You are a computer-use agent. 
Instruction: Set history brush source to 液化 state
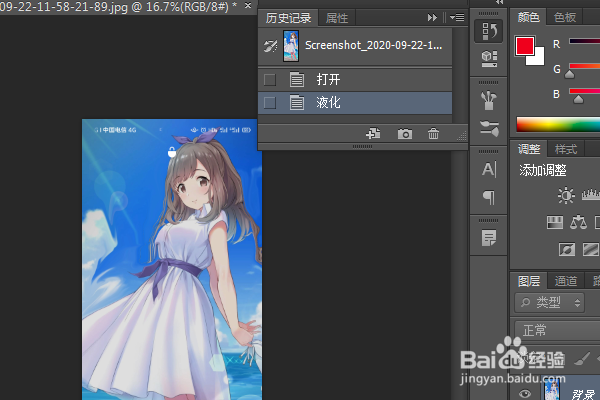(x=270, y=103)
